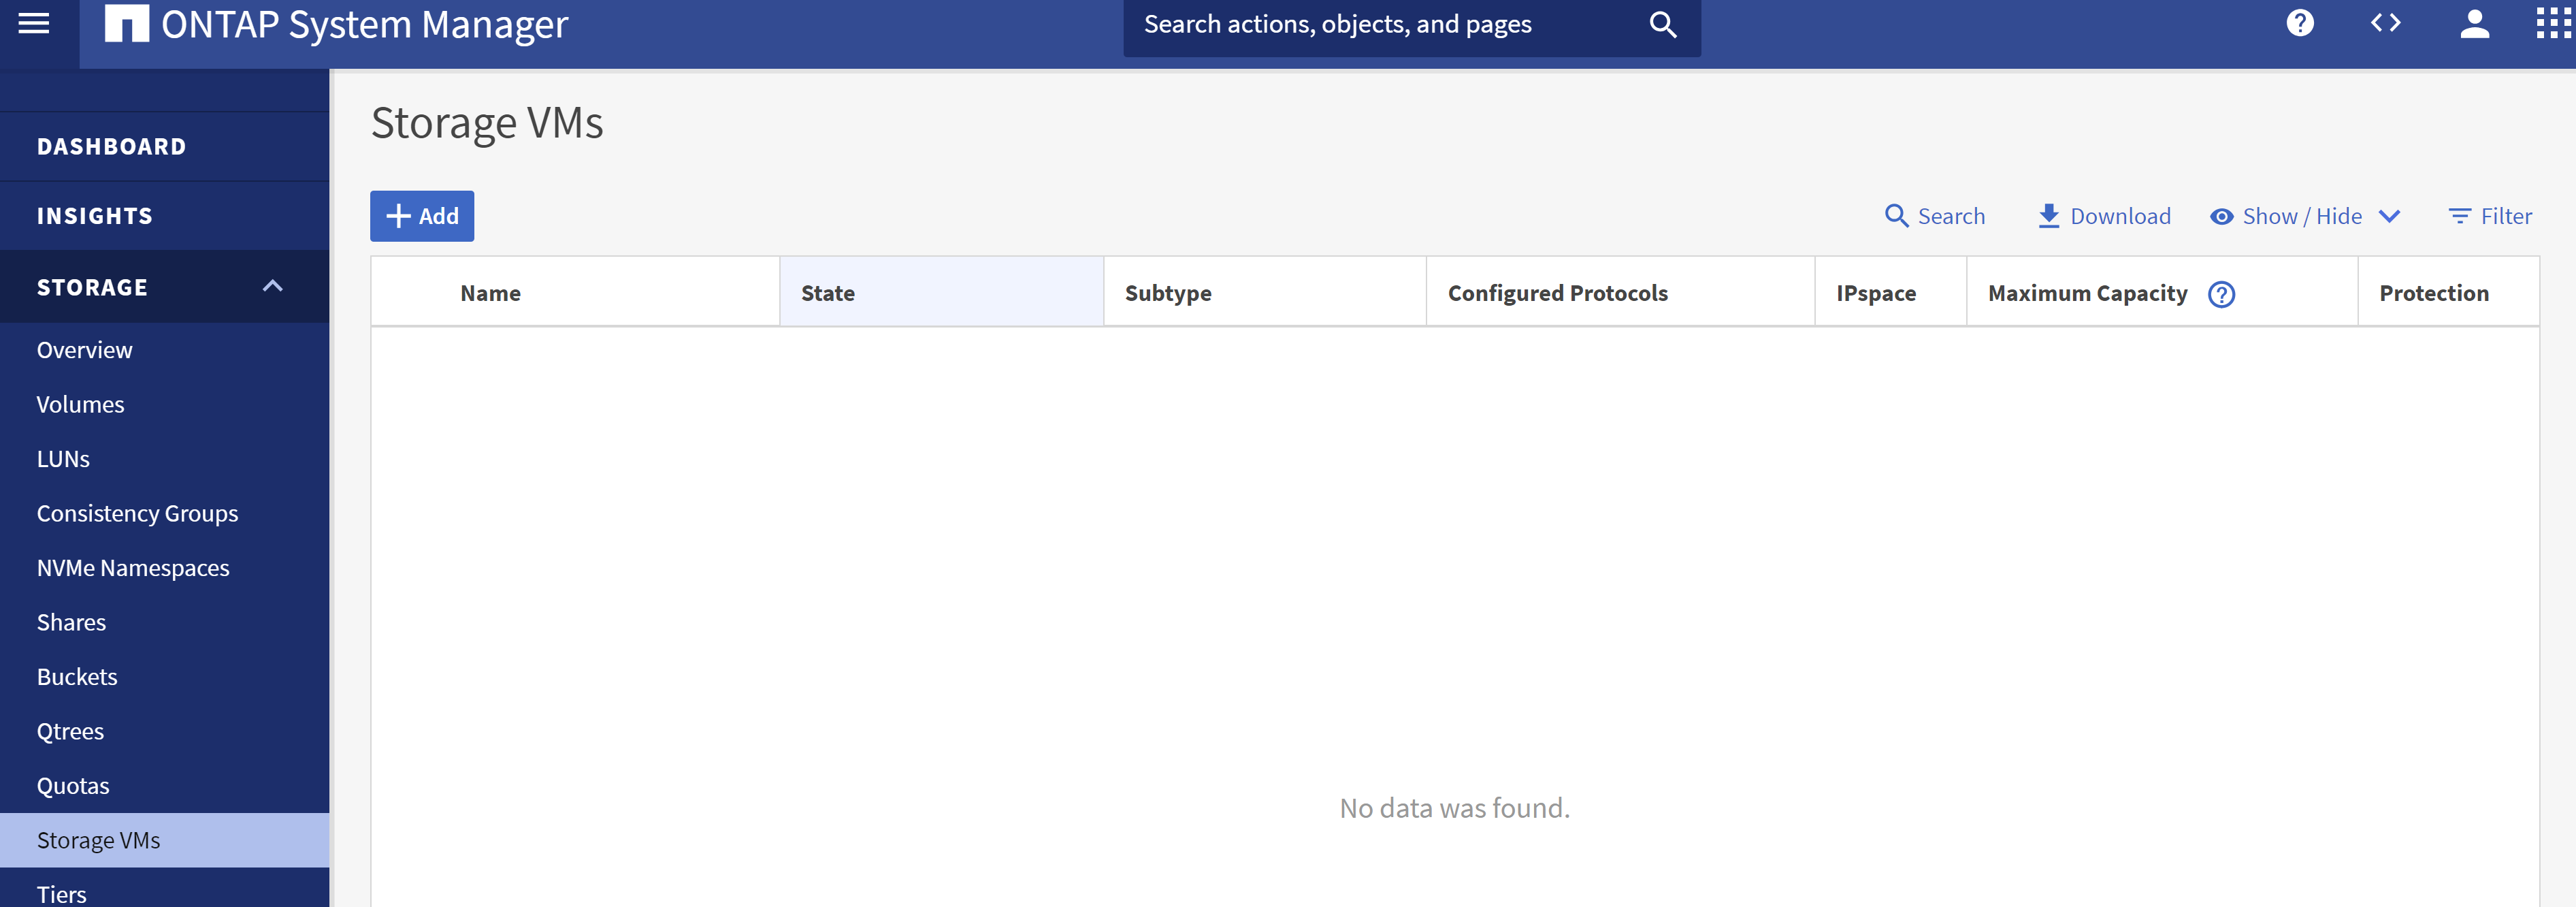Click the Add button to create SVM
The height and width of the screenshot is (907, 2576).
421,215
